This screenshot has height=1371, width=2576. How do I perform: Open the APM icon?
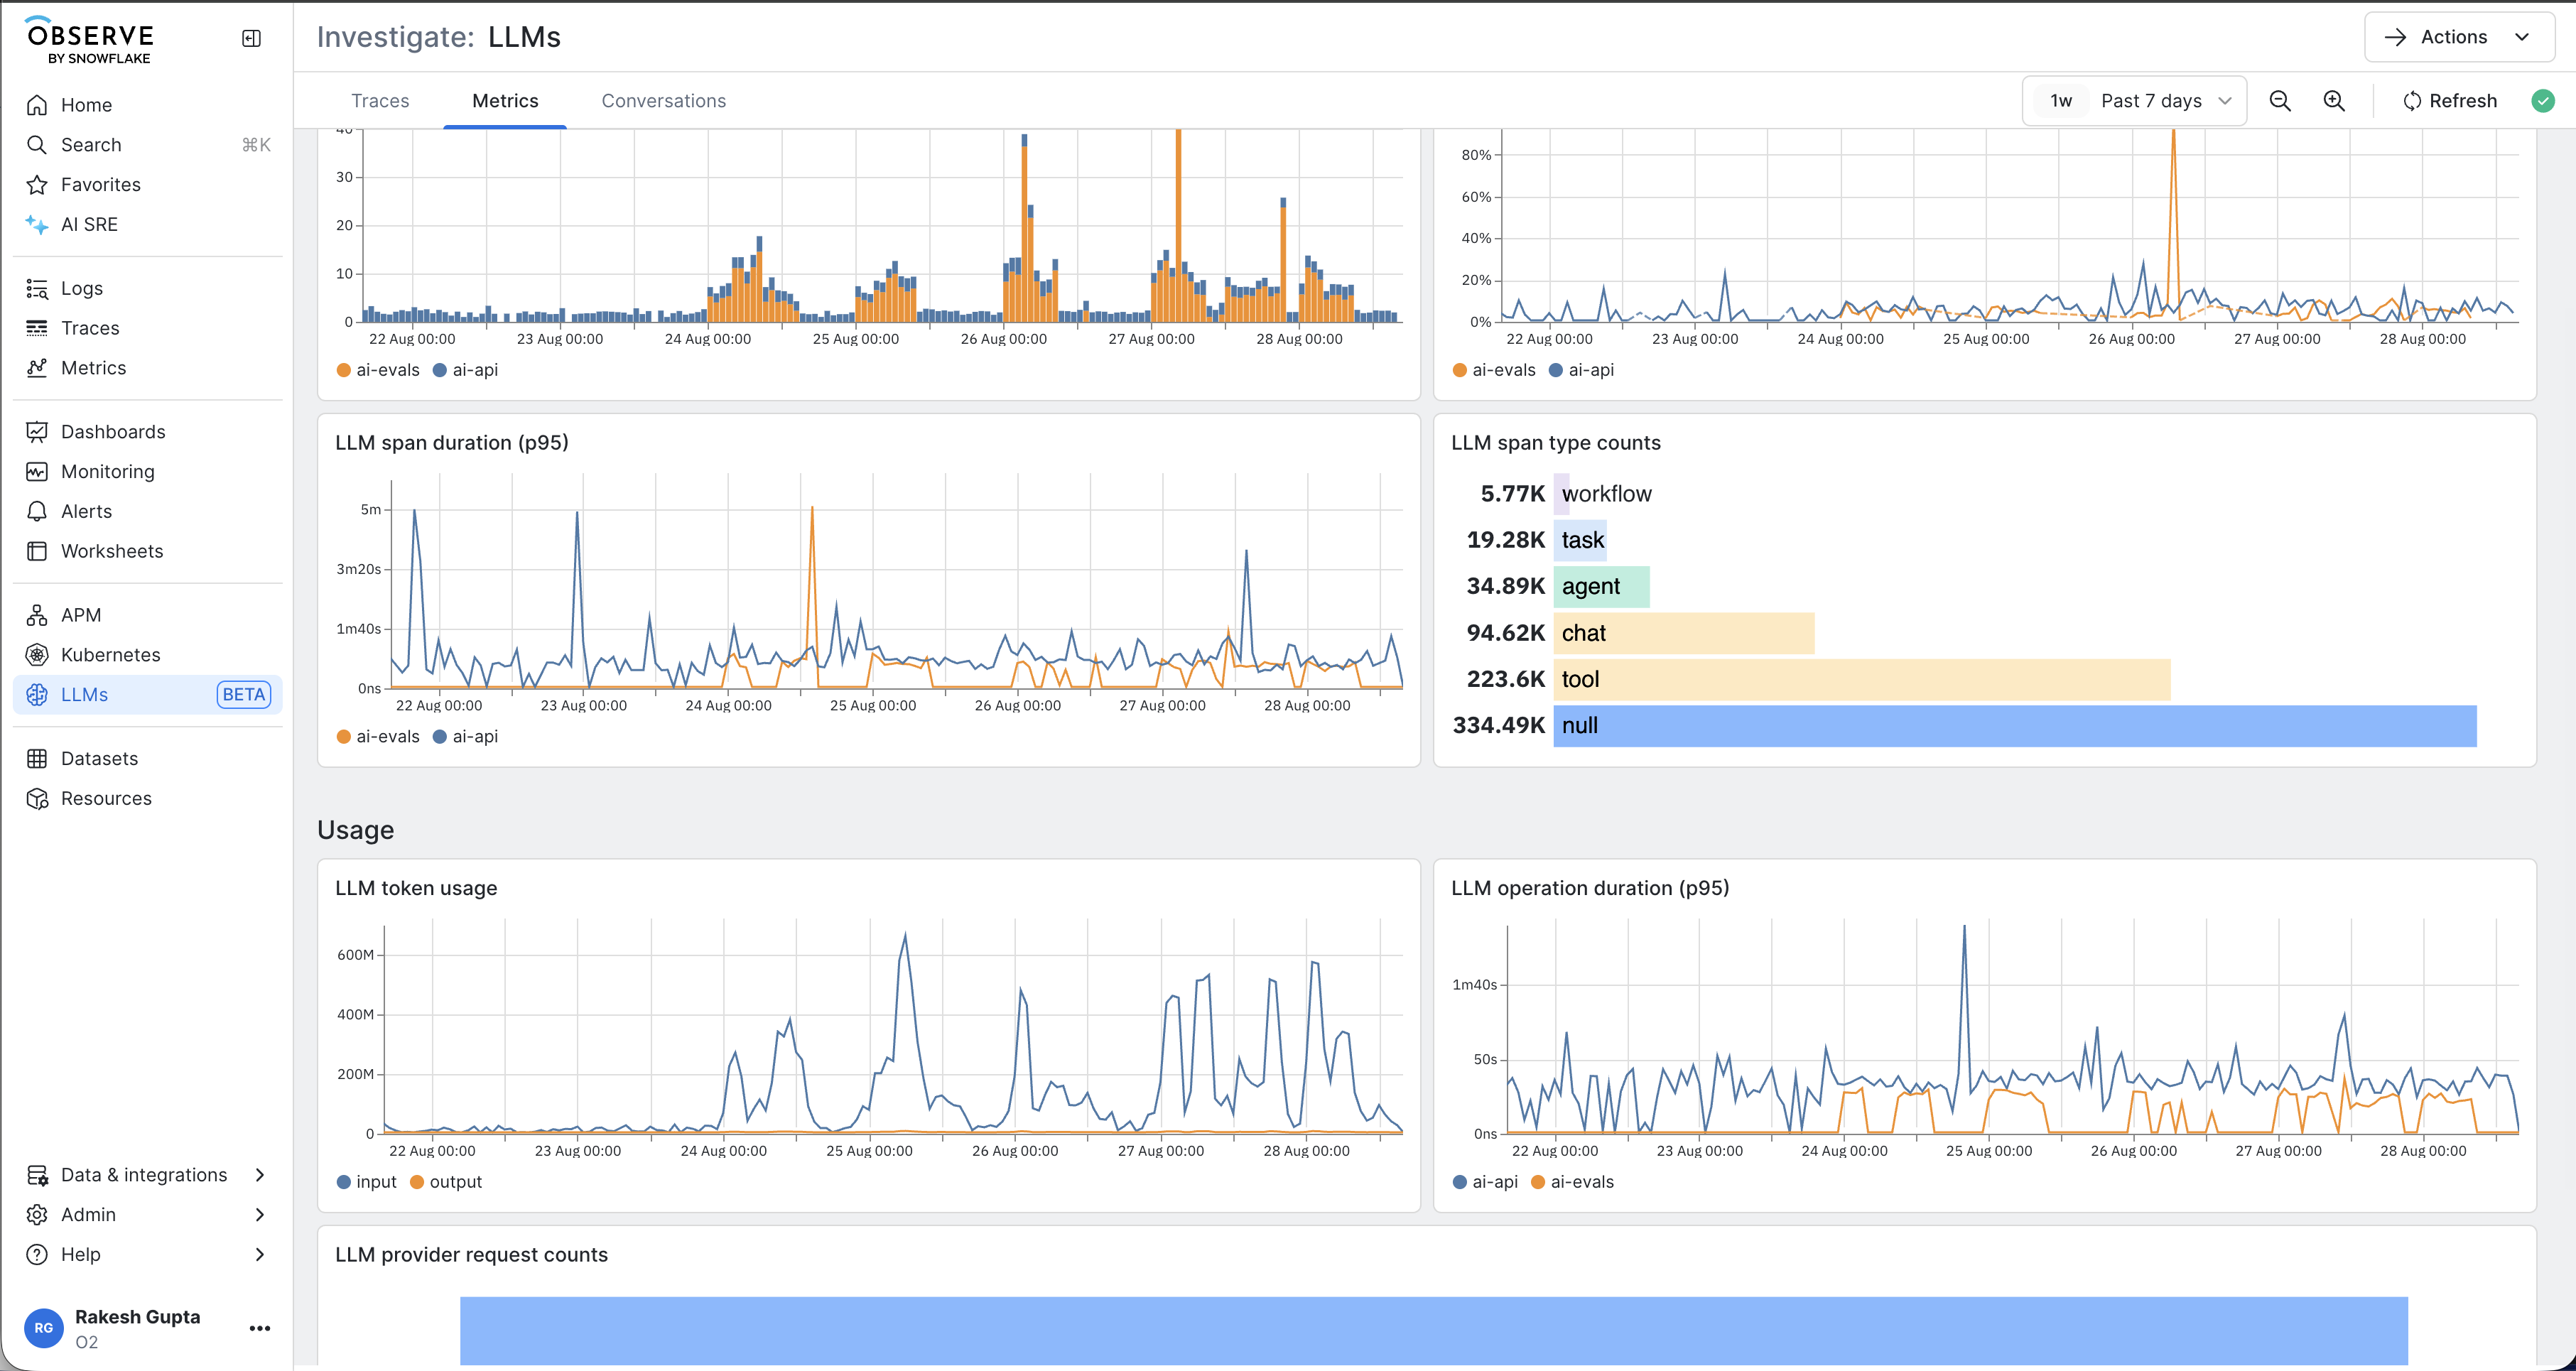tap(37, 616)
